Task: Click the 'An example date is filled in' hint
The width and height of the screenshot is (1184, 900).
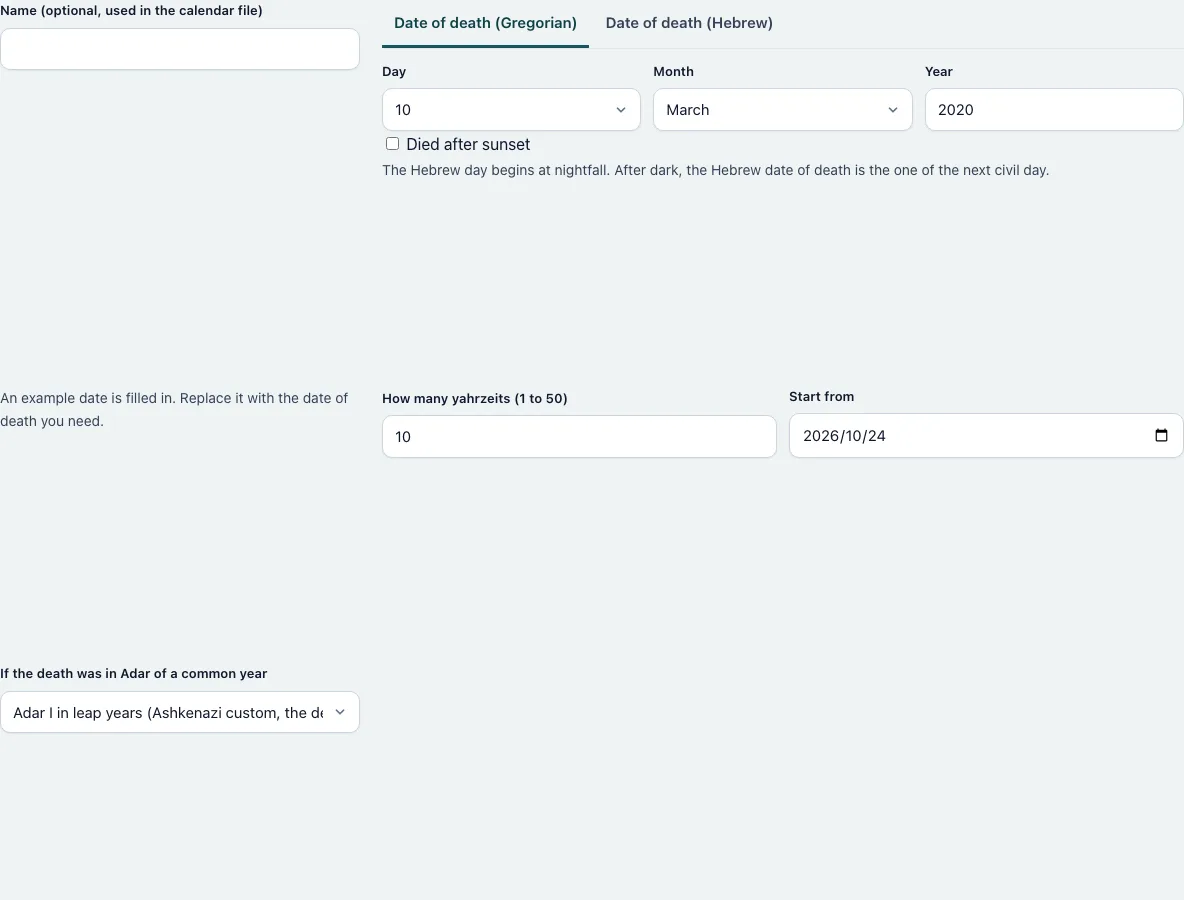Action: 174,409
